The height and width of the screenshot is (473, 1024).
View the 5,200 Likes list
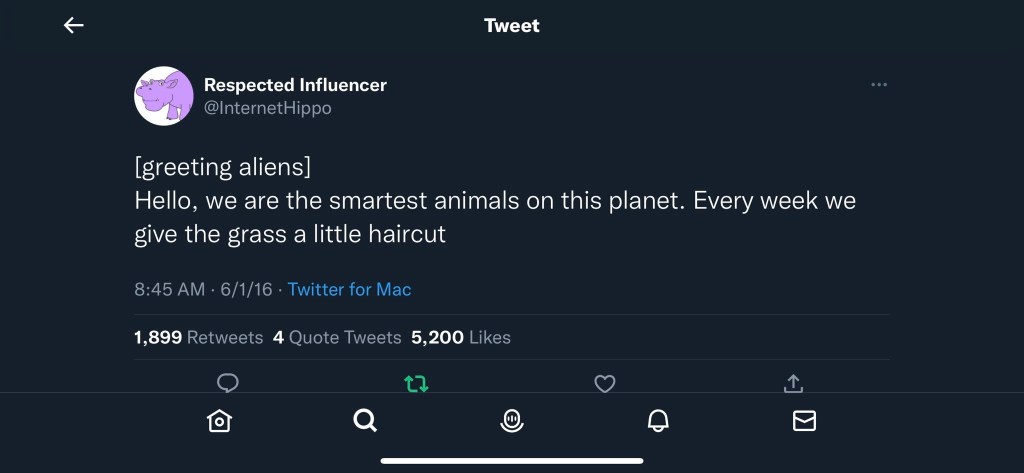click(461, 338)
